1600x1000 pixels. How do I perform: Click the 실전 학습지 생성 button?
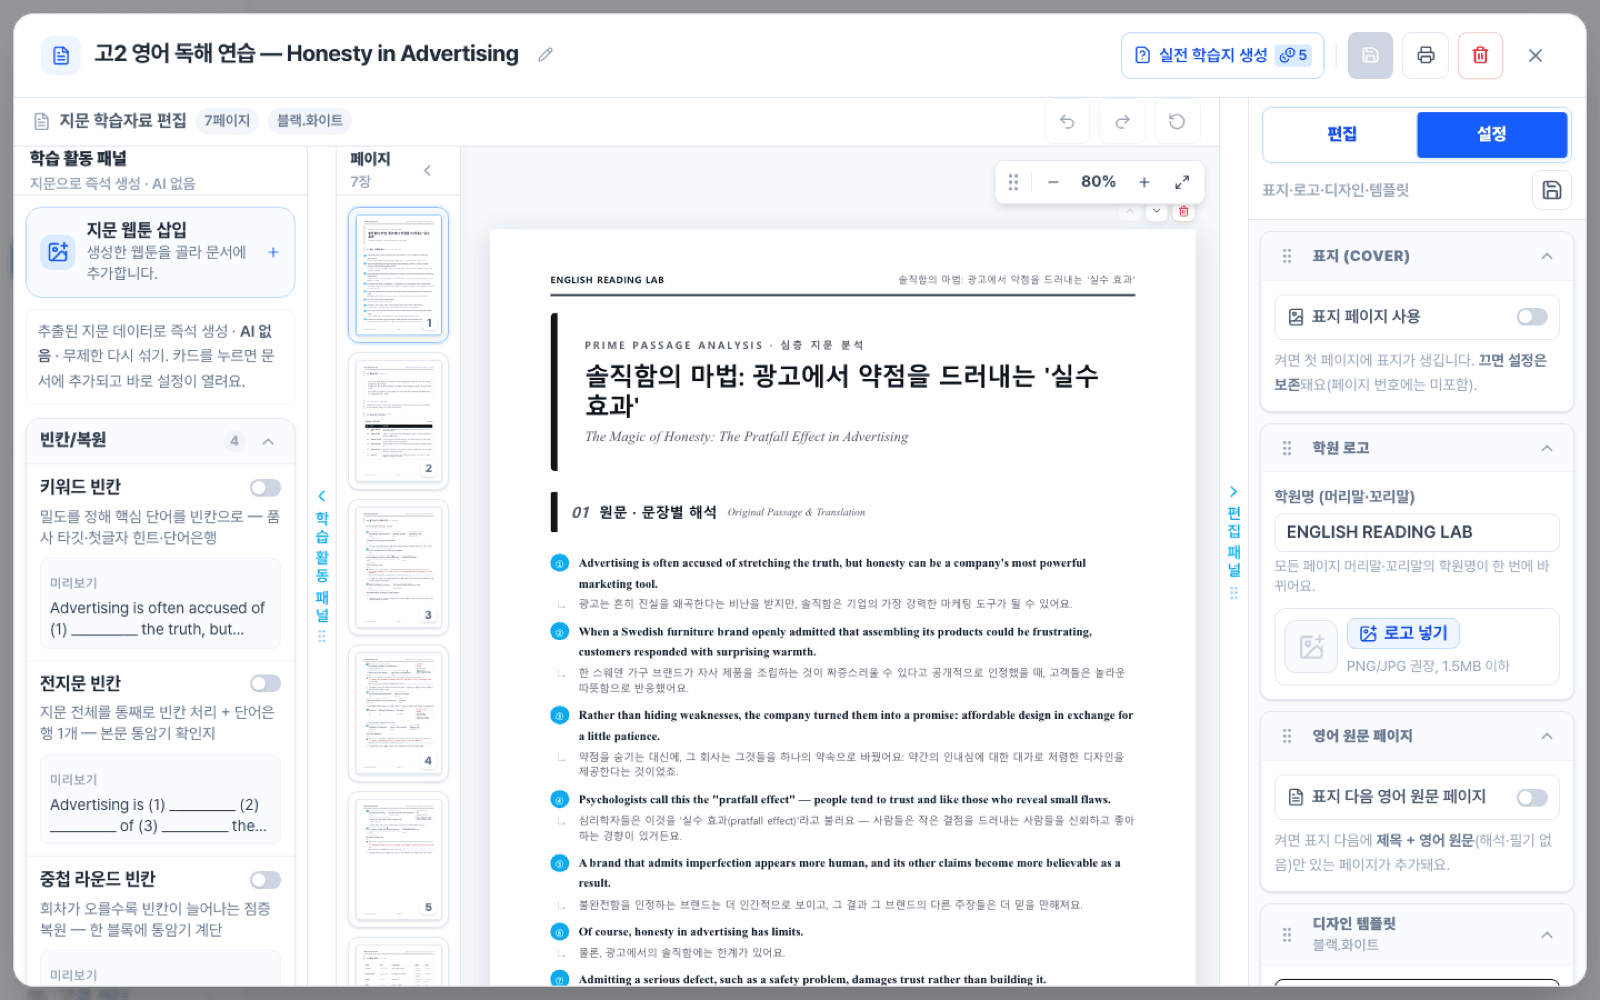pos(1222,55)
